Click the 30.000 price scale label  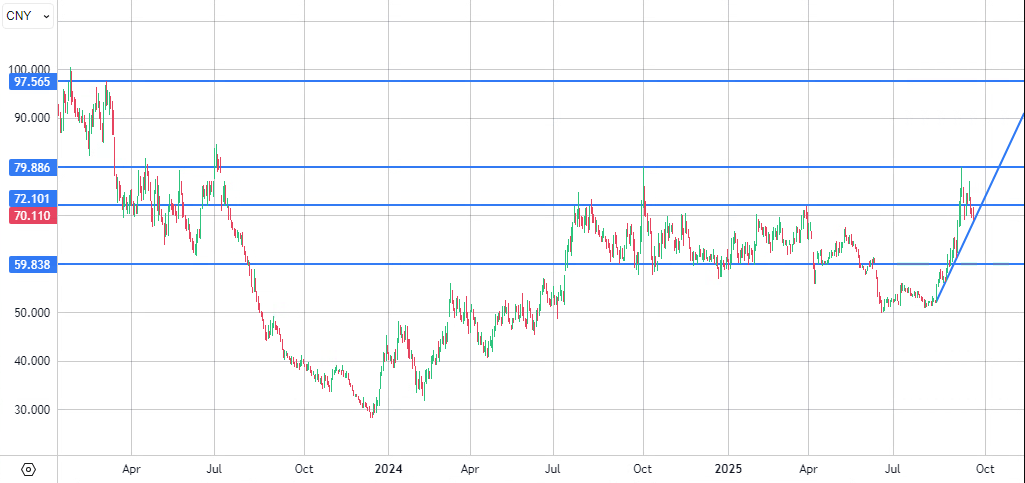tap(32, 410)
